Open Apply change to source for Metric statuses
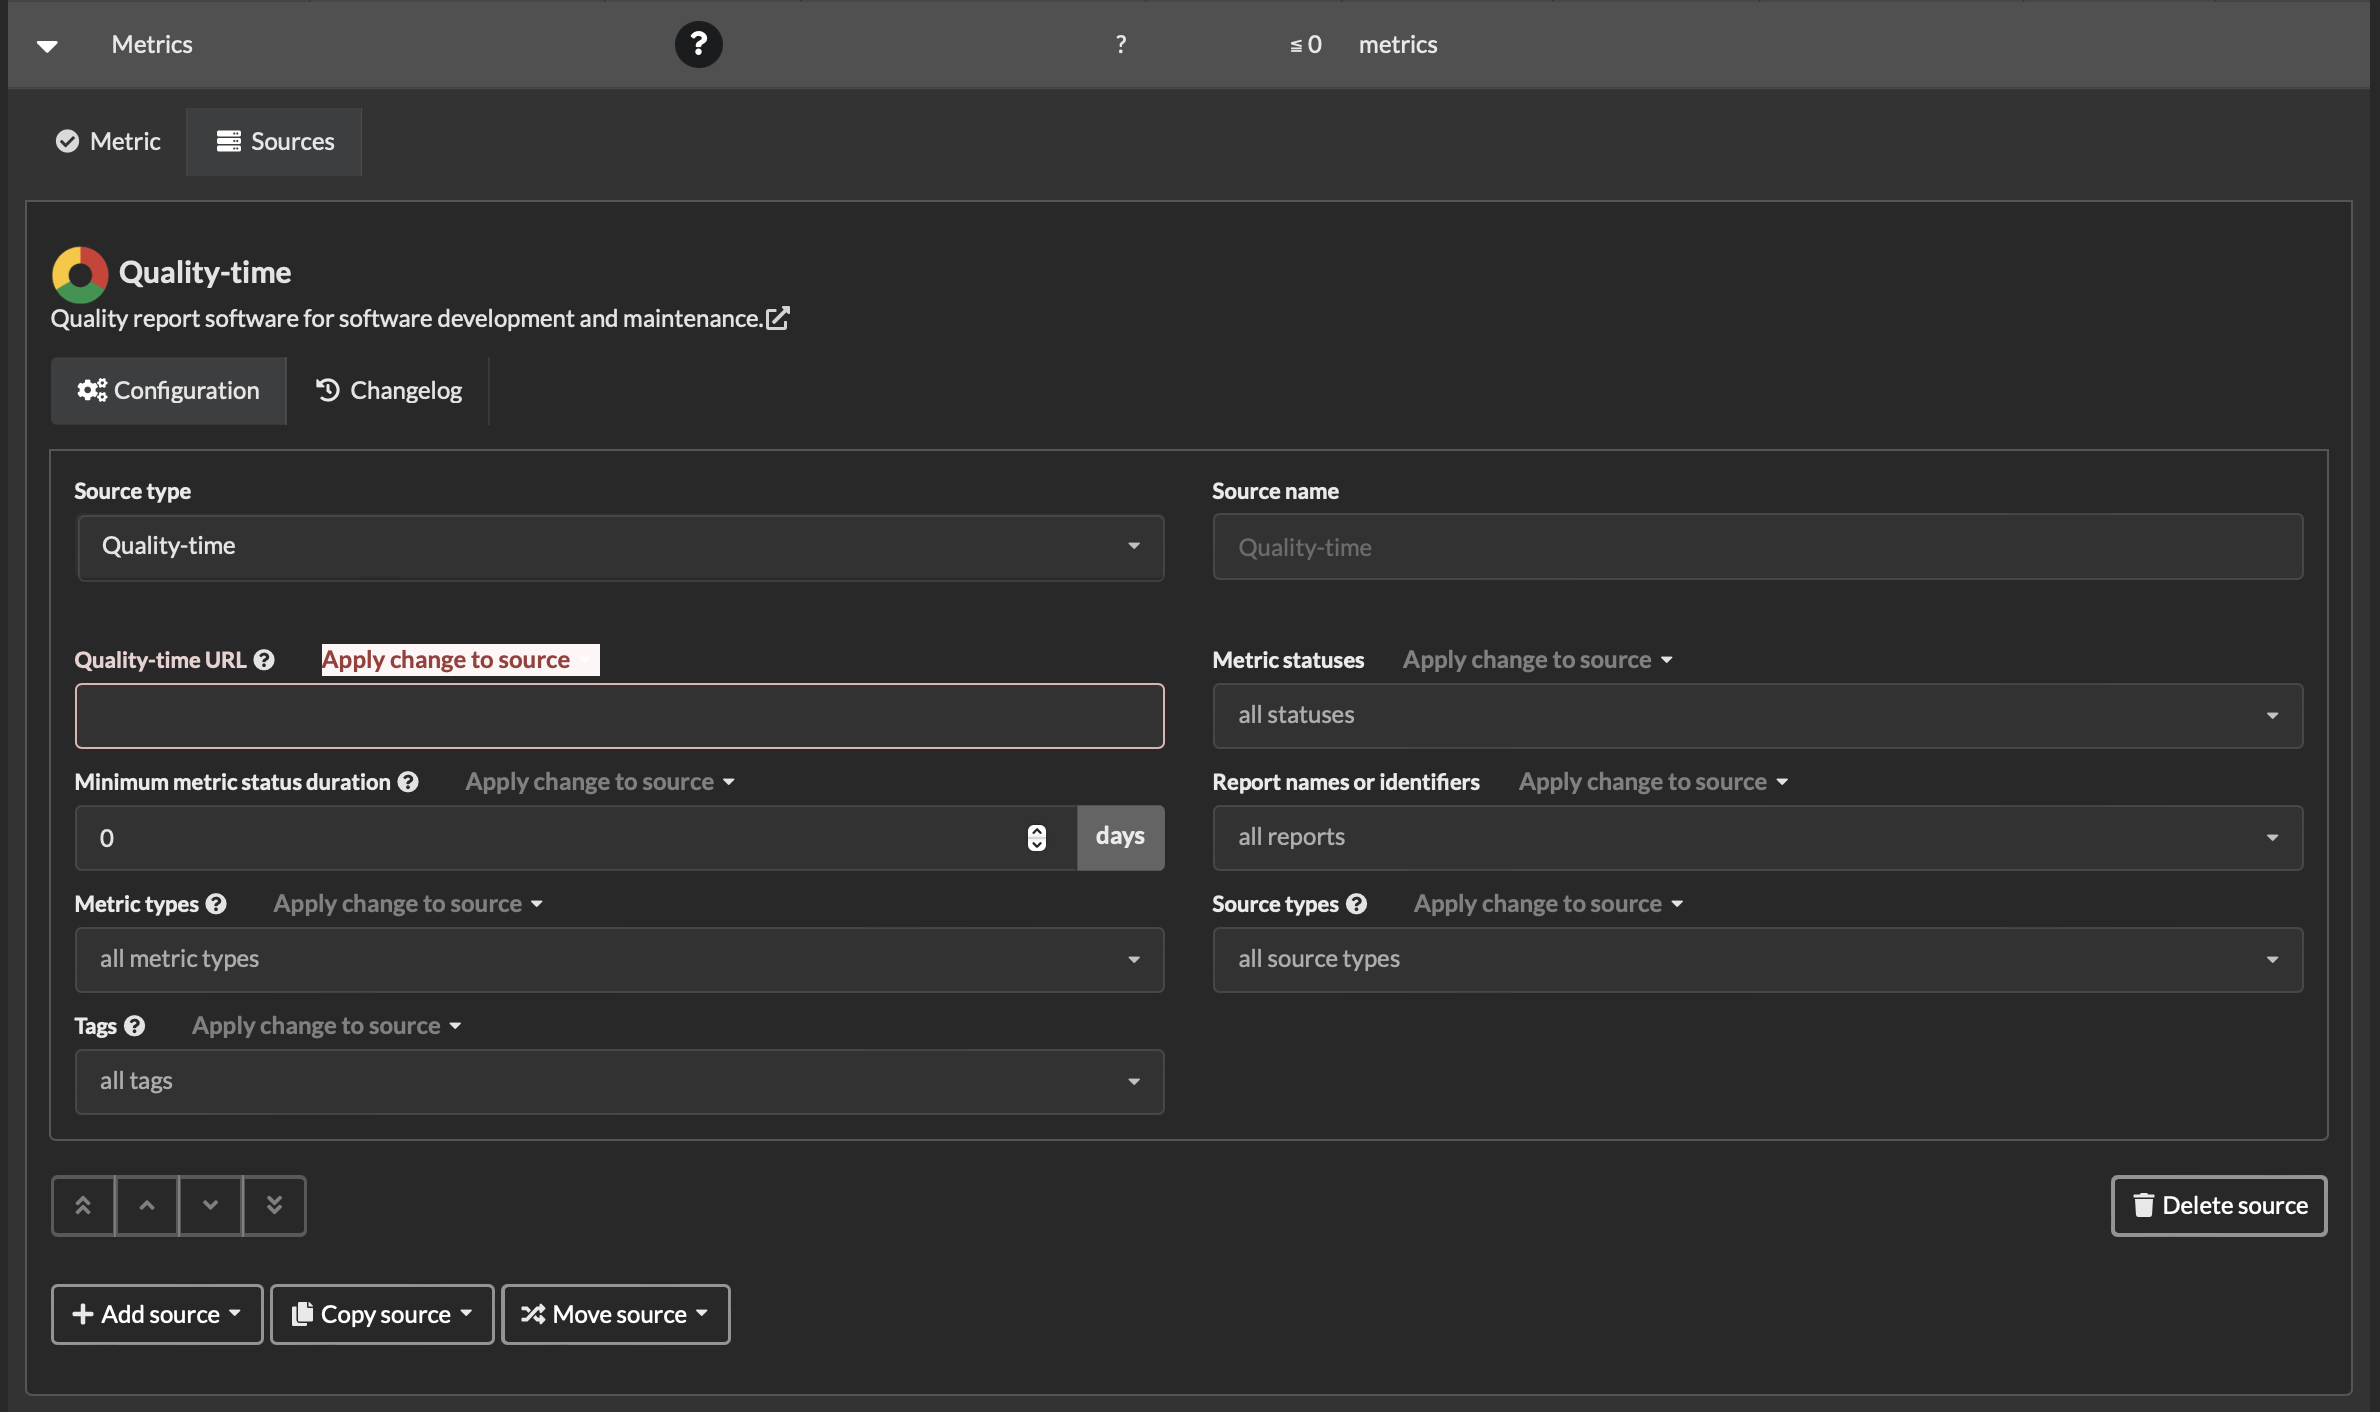The width and height of the screenshot is (2380, 1412). 1538,660
